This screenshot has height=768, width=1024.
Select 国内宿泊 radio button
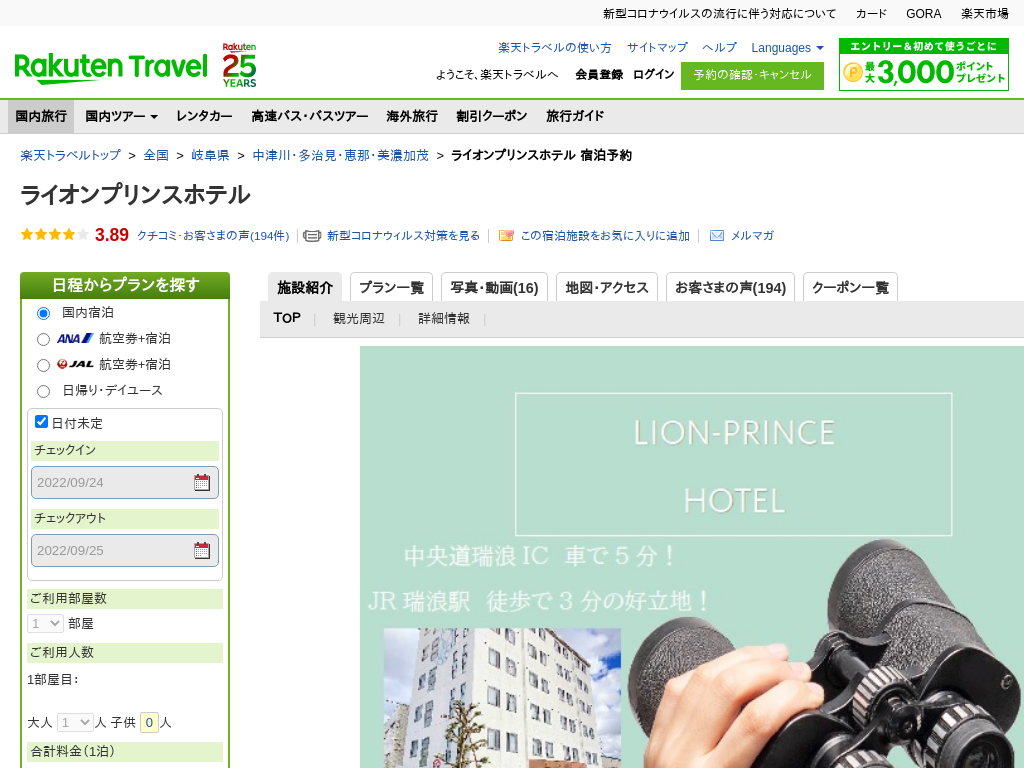43,313
